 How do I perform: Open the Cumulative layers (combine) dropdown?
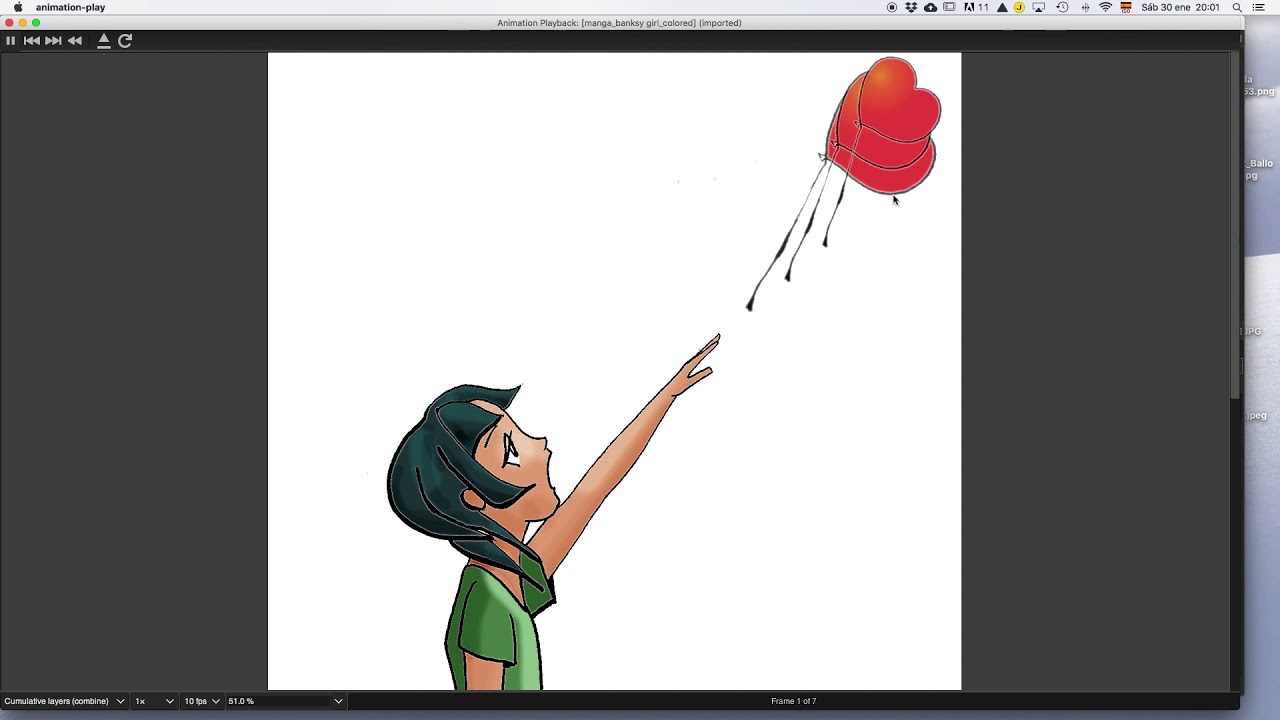[x=65, y=701]
